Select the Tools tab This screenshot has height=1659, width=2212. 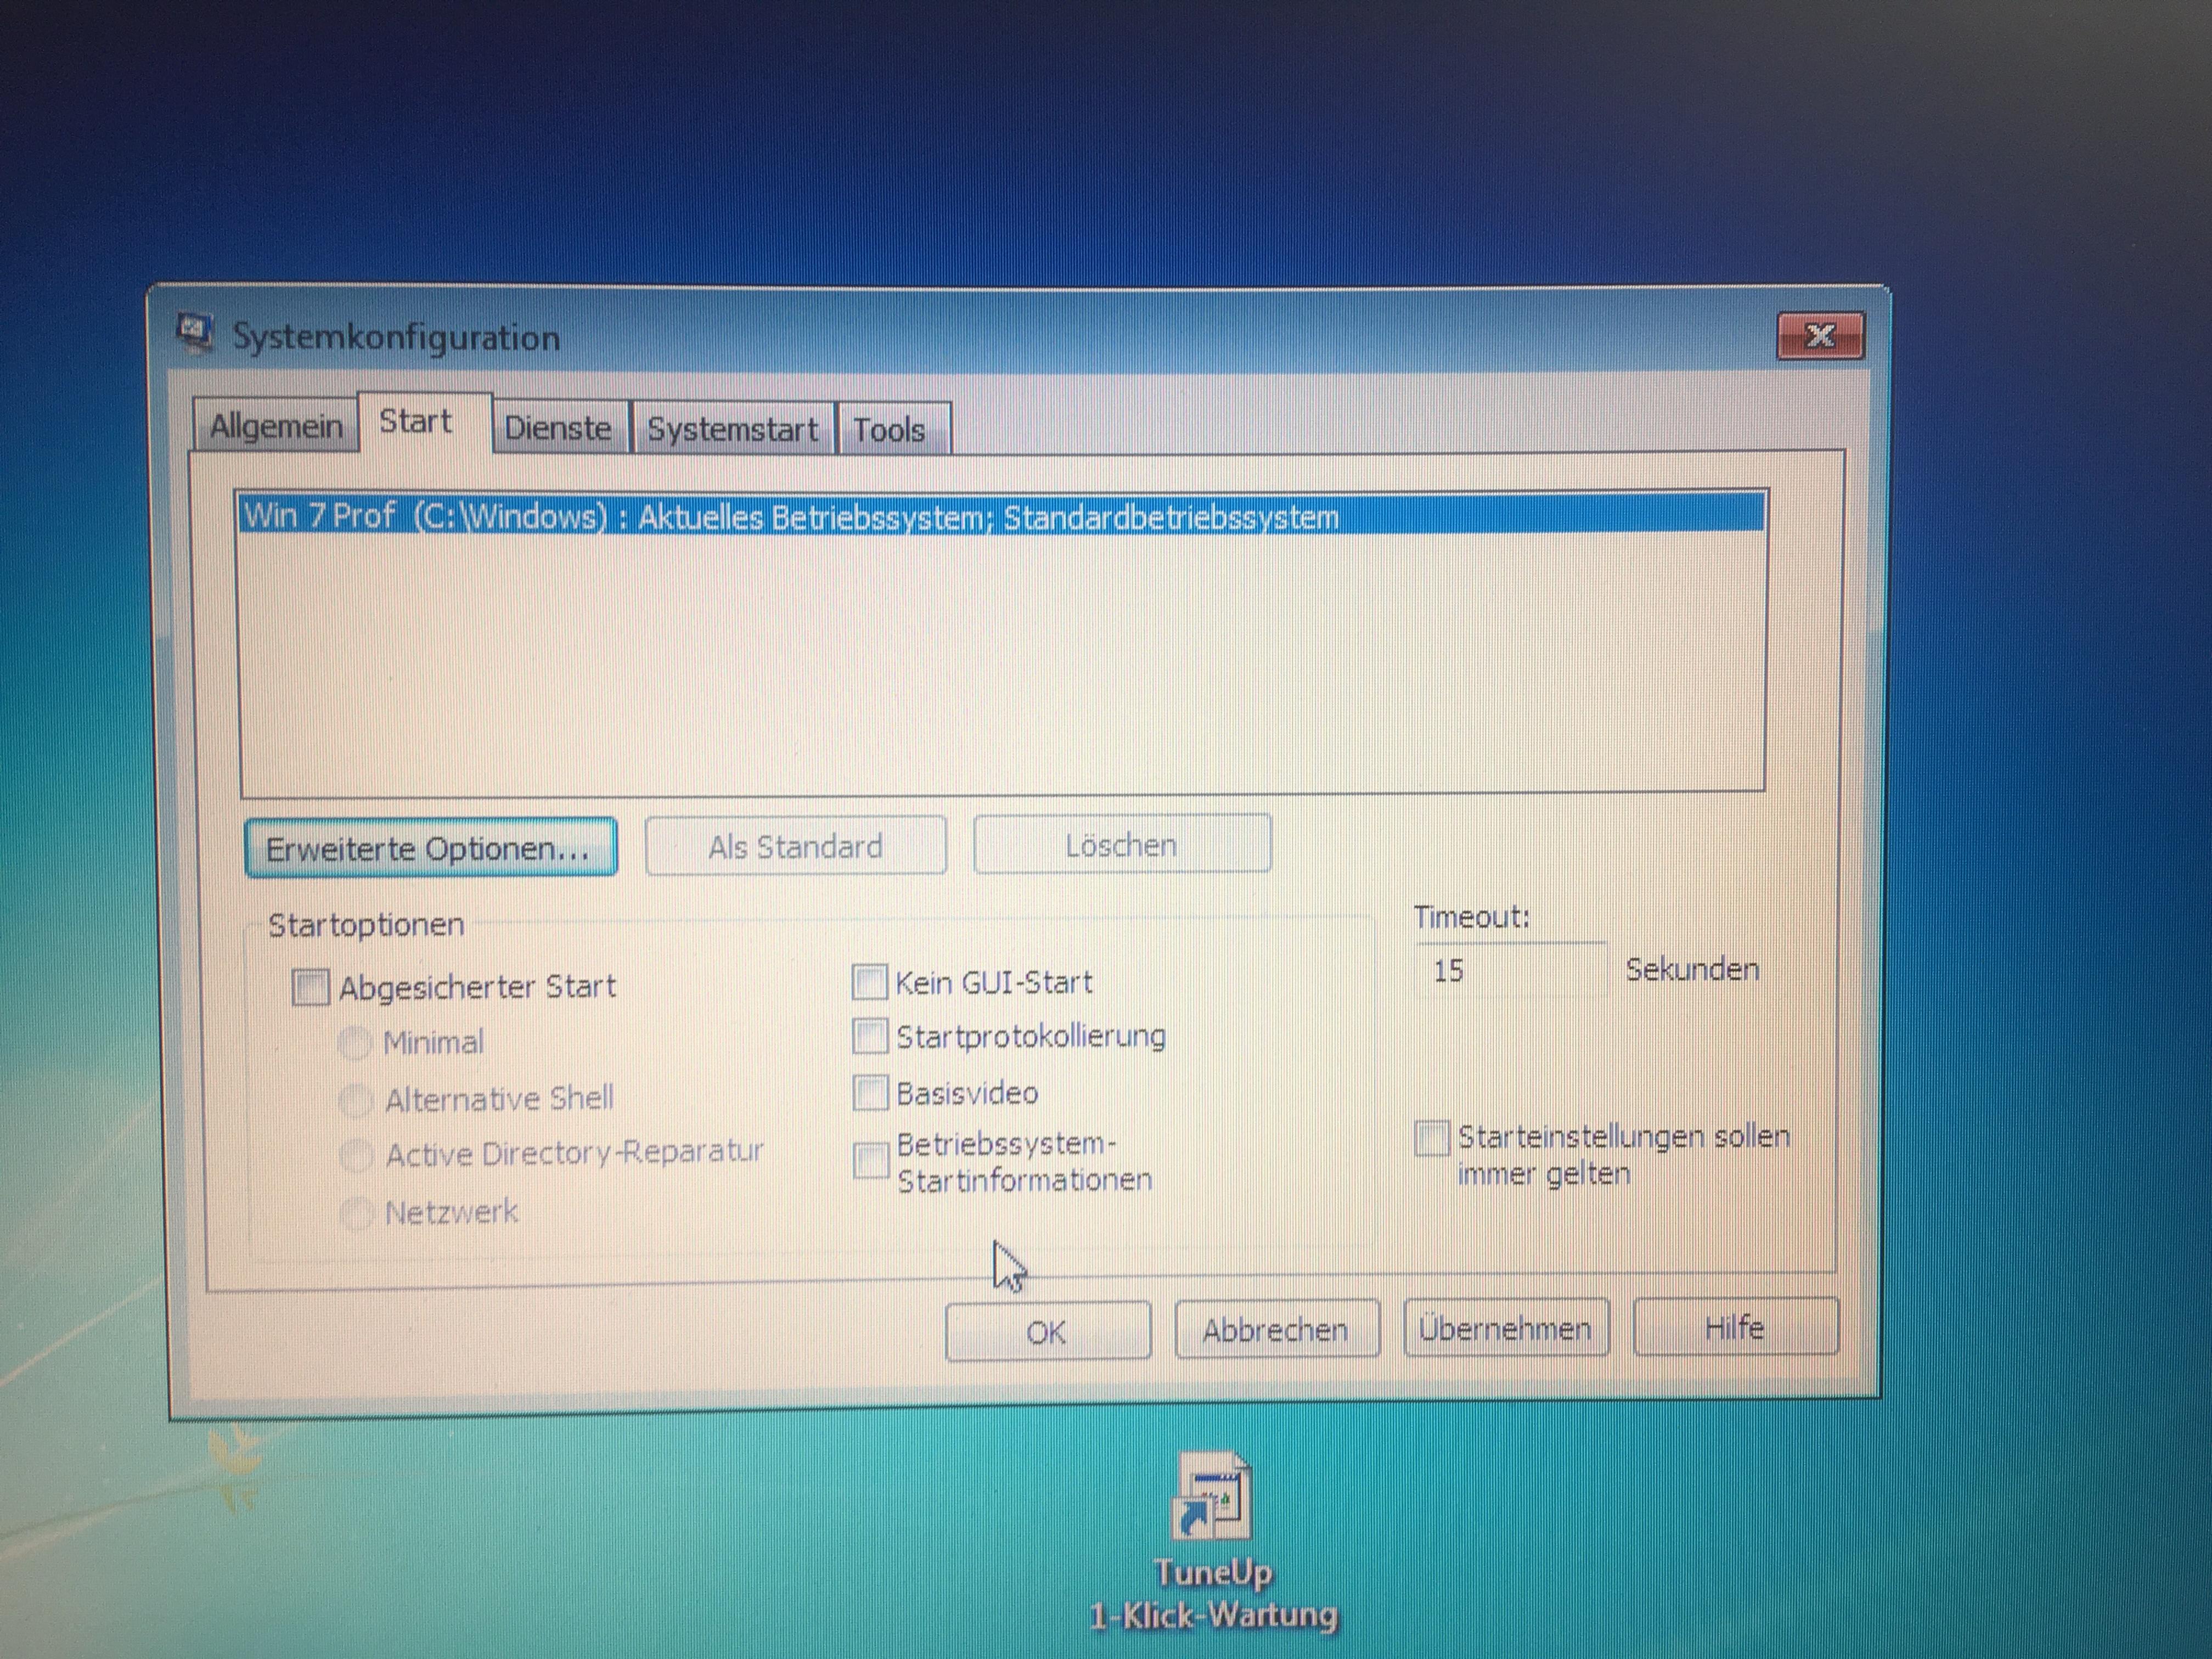coord(889,430)
